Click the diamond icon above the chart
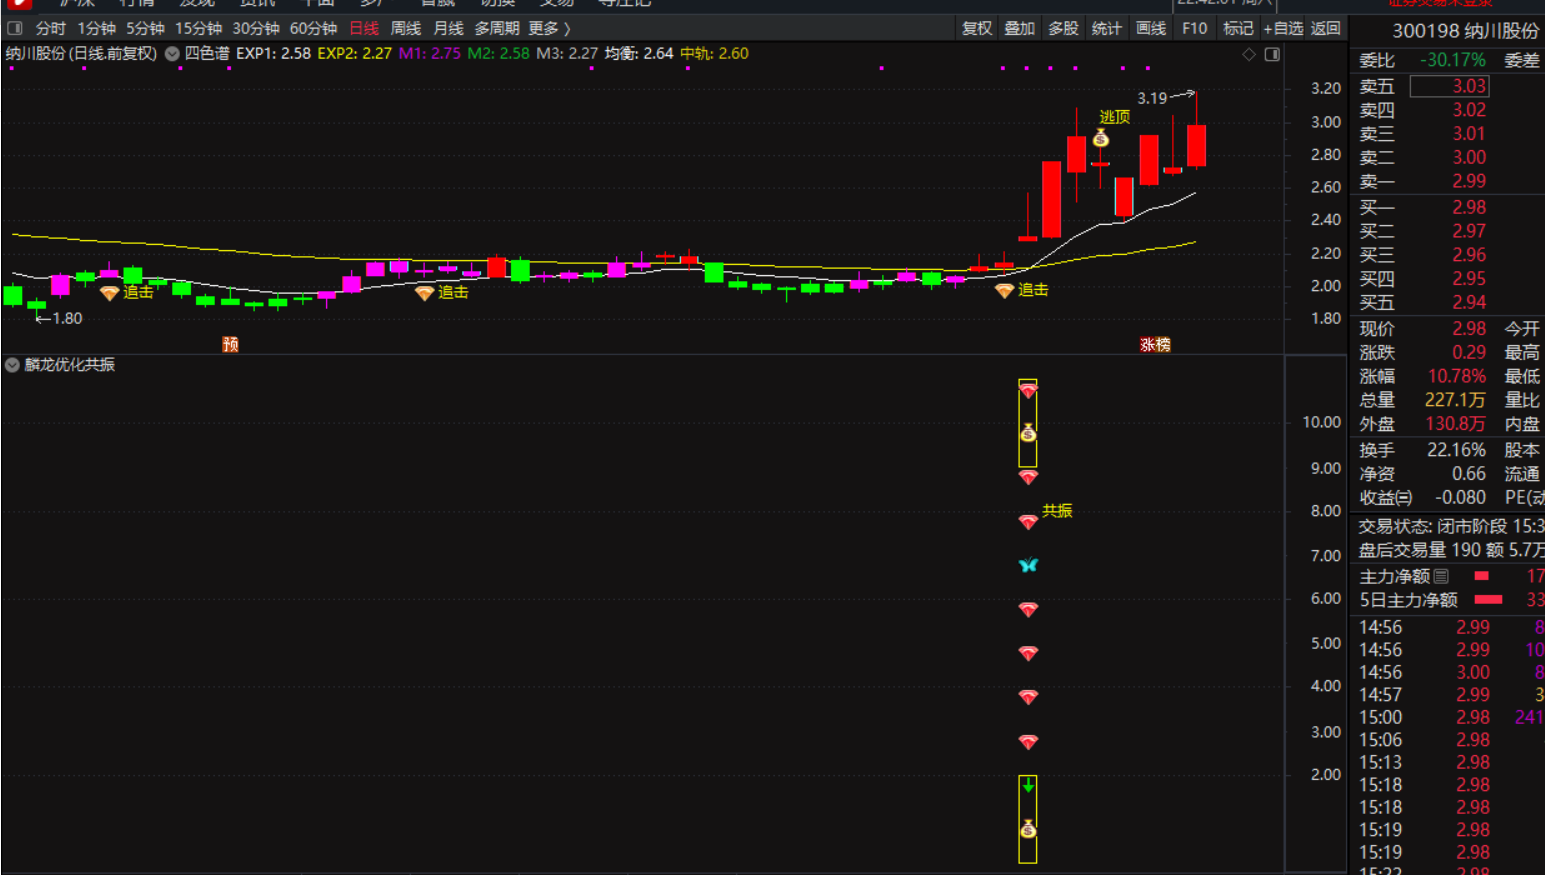The width and height of the screenshot is (1545, 875). (x=1249, y=54)
